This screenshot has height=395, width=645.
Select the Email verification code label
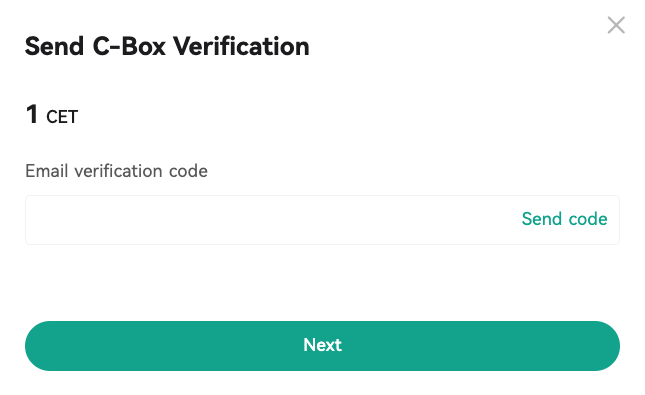pos(116,171)
